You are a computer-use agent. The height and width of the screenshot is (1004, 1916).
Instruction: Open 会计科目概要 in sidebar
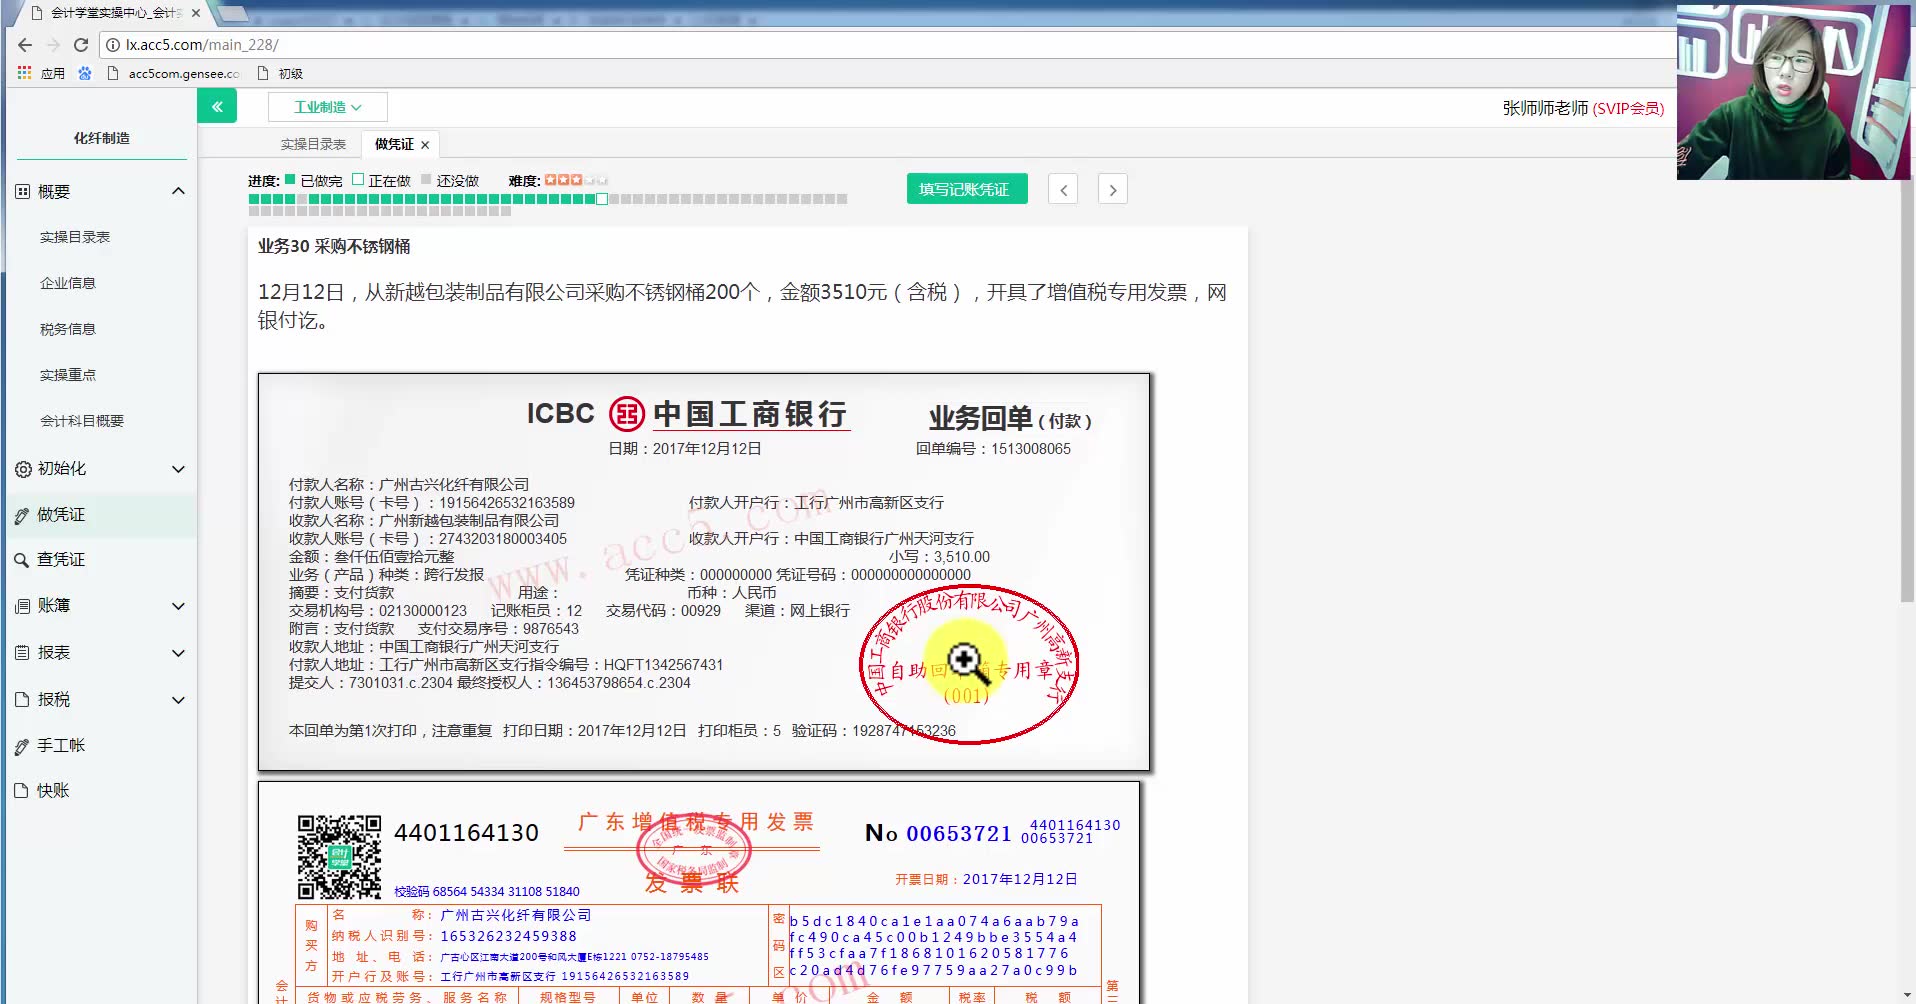coord(82,421)
